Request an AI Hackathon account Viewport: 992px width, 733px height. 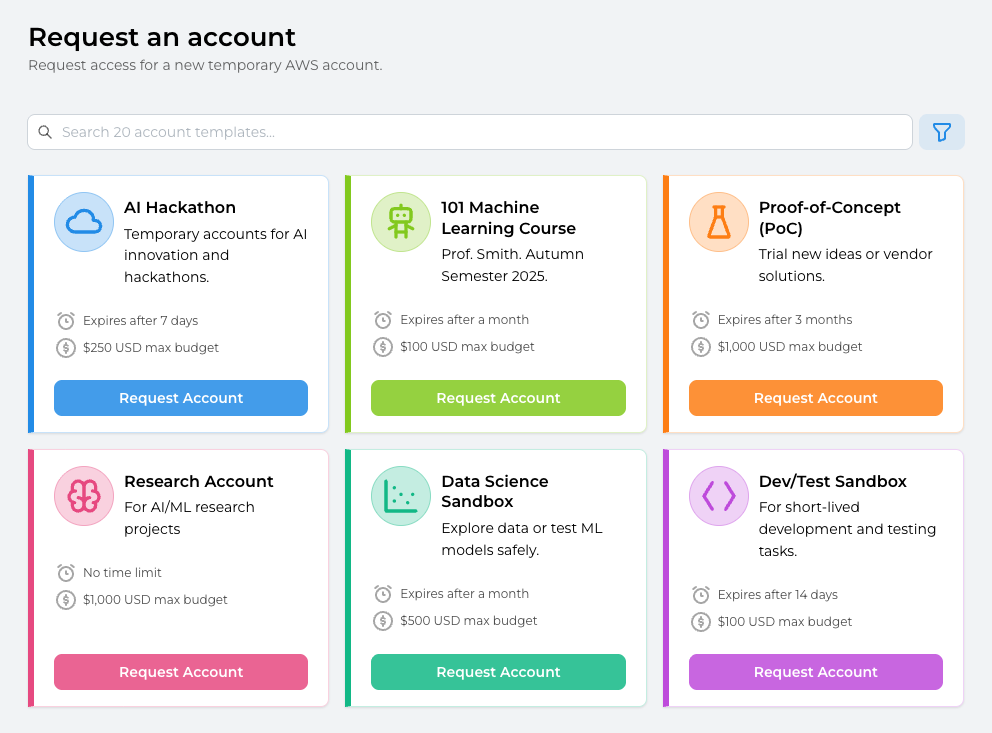click(181, 398)
